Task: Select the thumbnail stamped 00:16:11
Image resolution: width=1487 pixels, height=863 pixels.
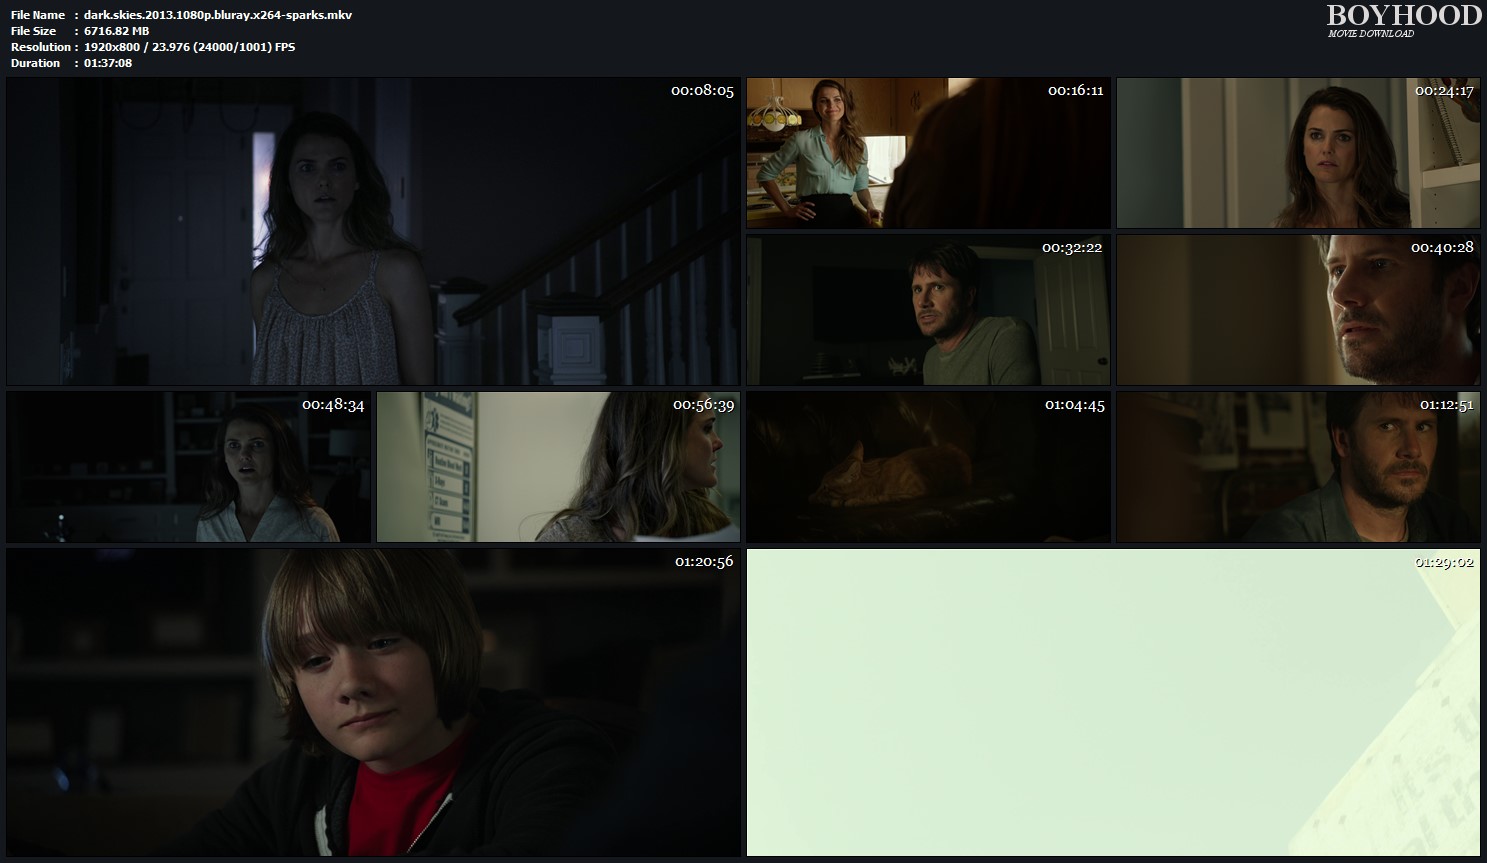Action: coord(928,153)
